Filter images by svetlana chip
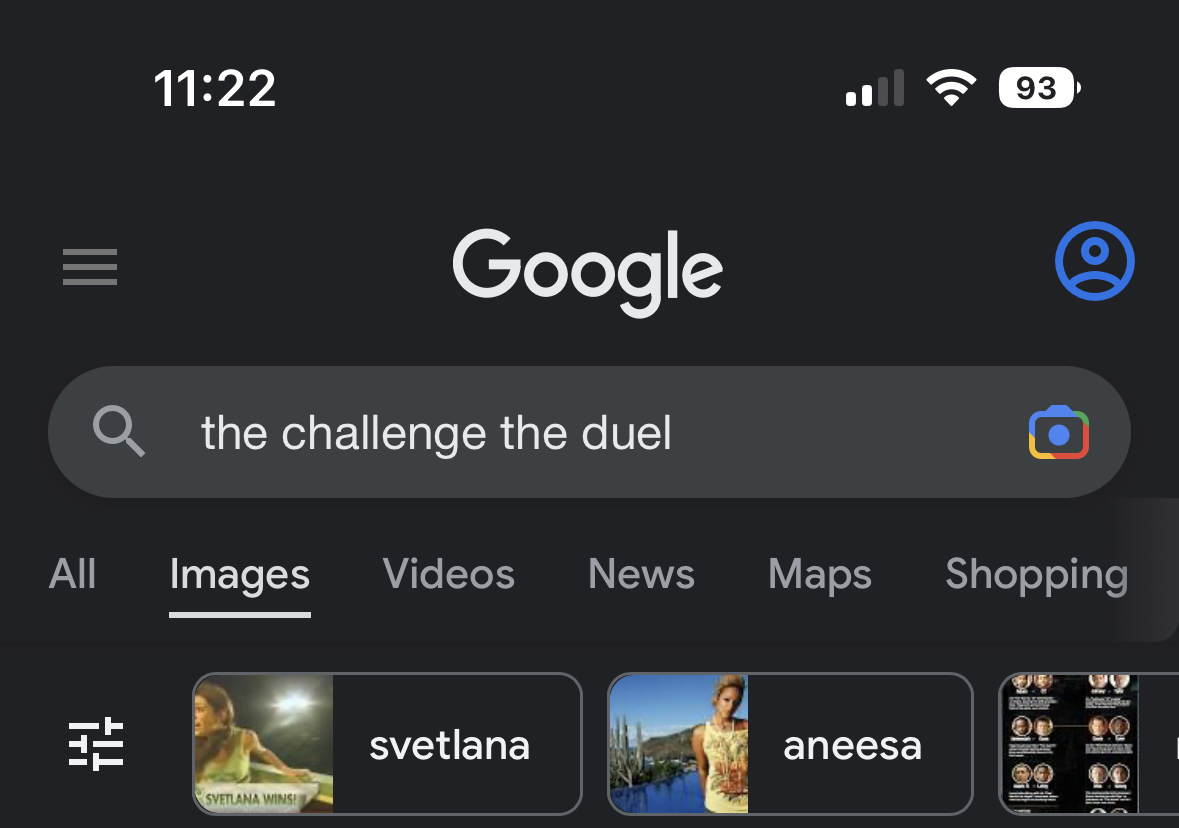1179x828 pixels. tap(387, 744)
